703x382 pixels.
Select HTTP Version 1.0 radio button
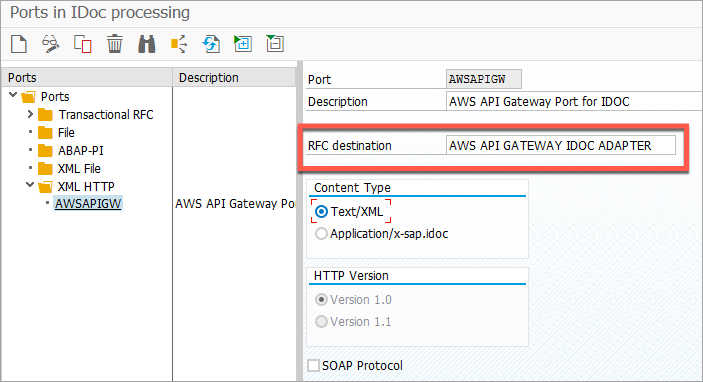pos(321,300)
